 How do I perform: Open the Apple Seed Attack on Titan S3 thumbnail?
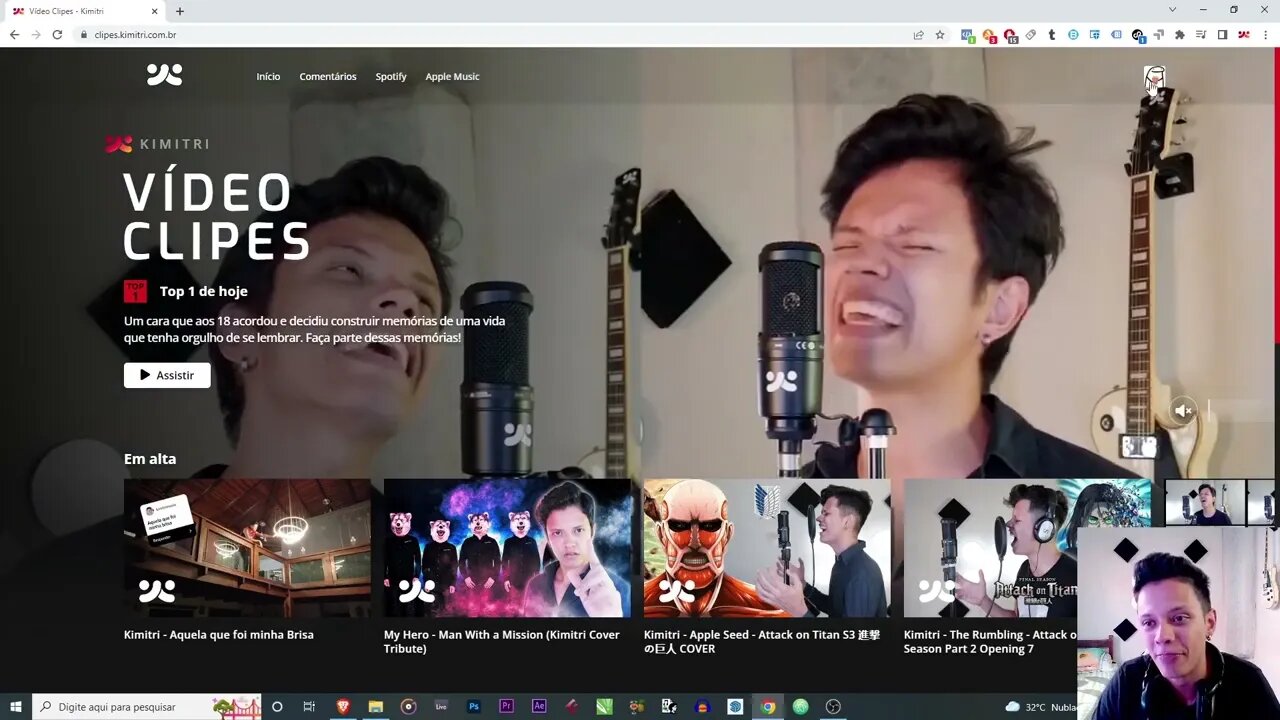click(767, 548)
